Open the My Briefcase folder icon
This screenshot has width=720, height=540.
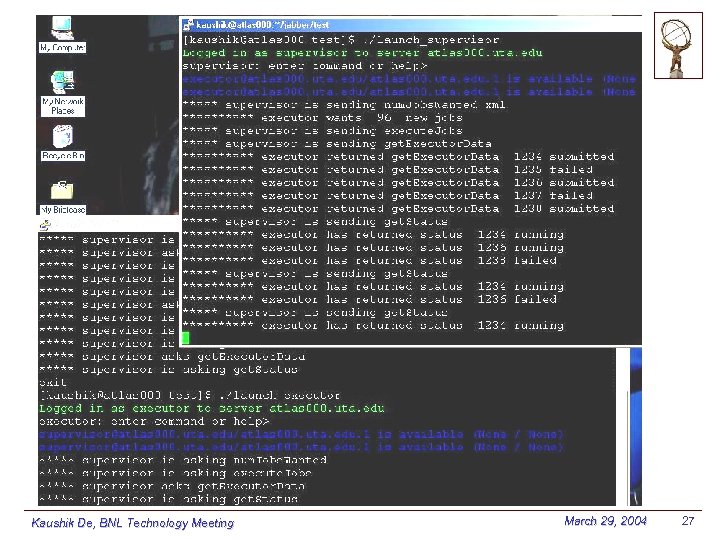pyautogui.click(x=62, y=191)
